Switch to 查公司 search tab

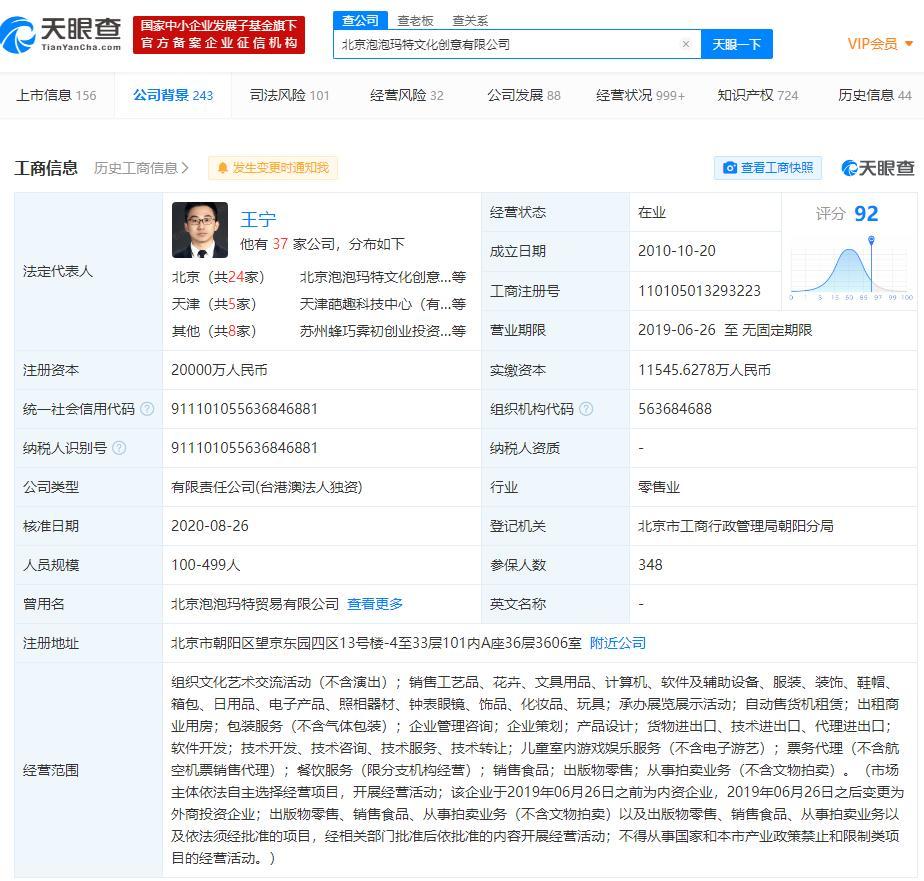point(360,21)
